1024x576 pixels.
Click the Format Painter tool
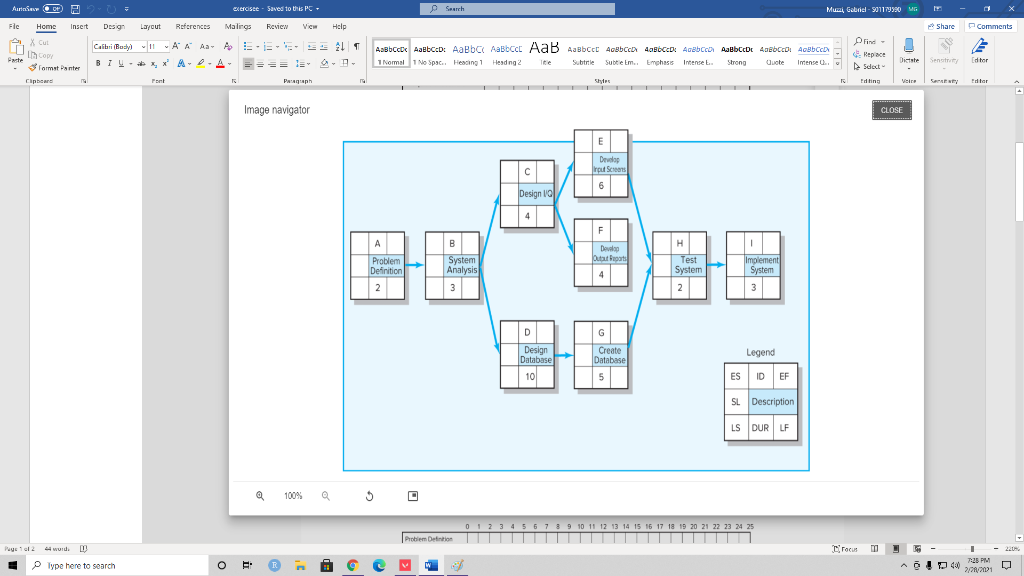tap(54, 68)
